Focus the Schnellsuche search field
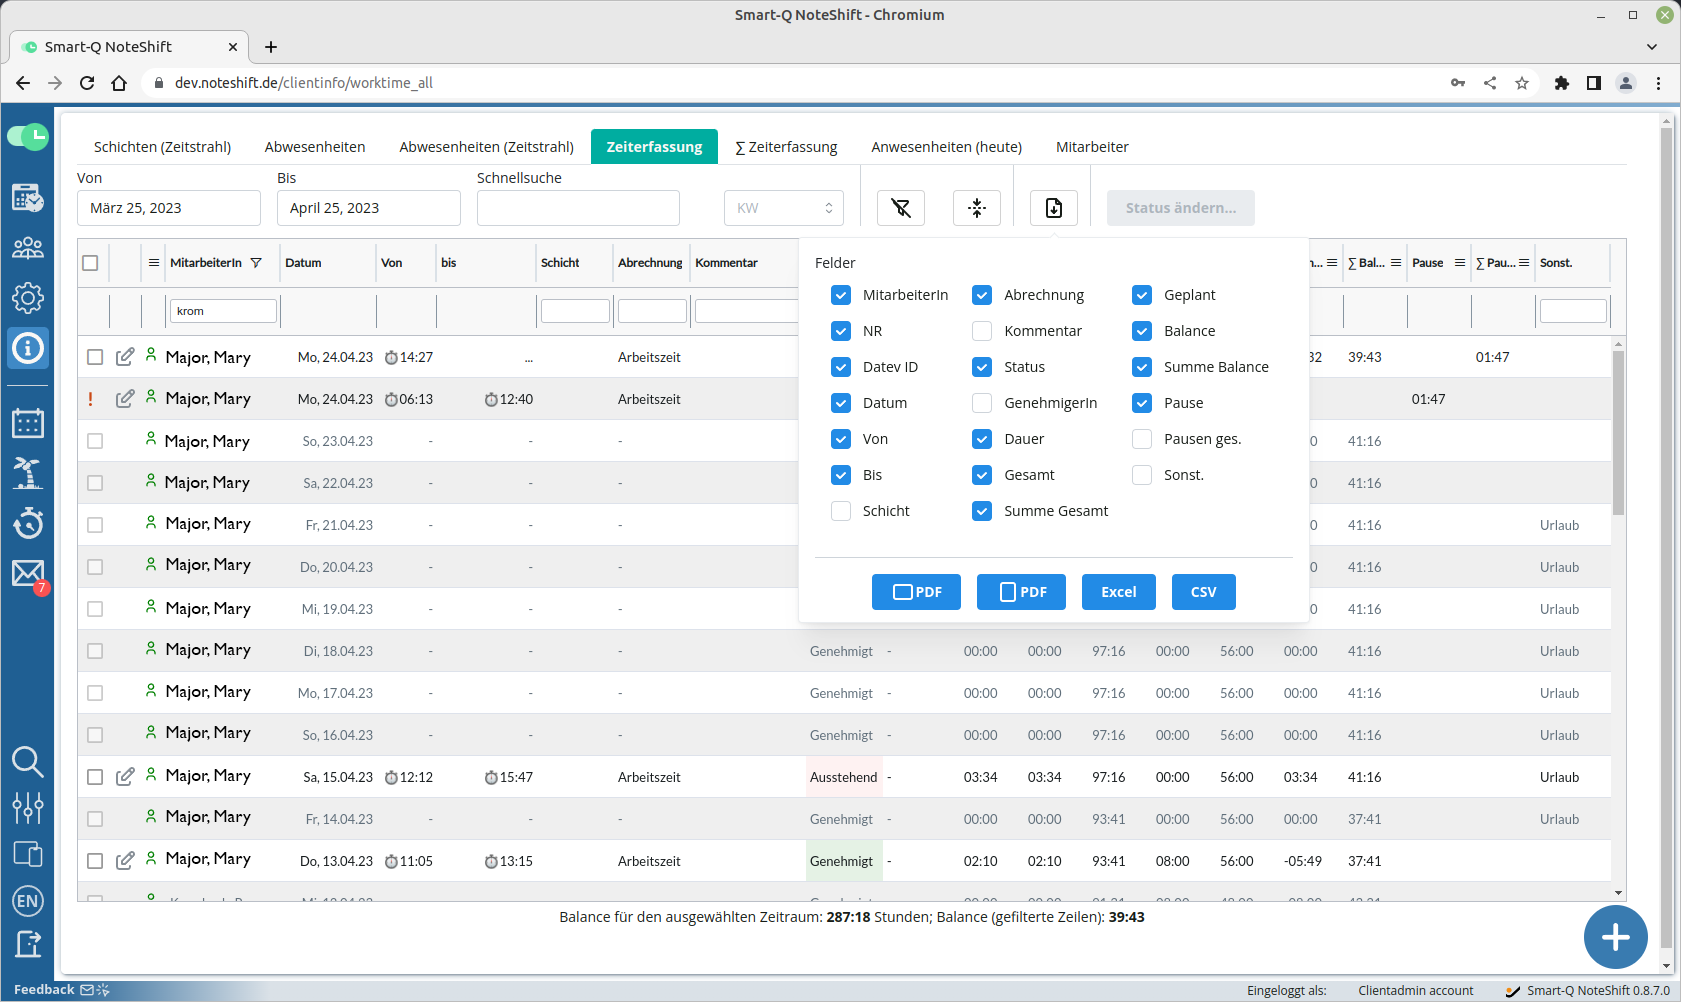Viewport: 1681px width, 1002px height. tap(578, 208)
